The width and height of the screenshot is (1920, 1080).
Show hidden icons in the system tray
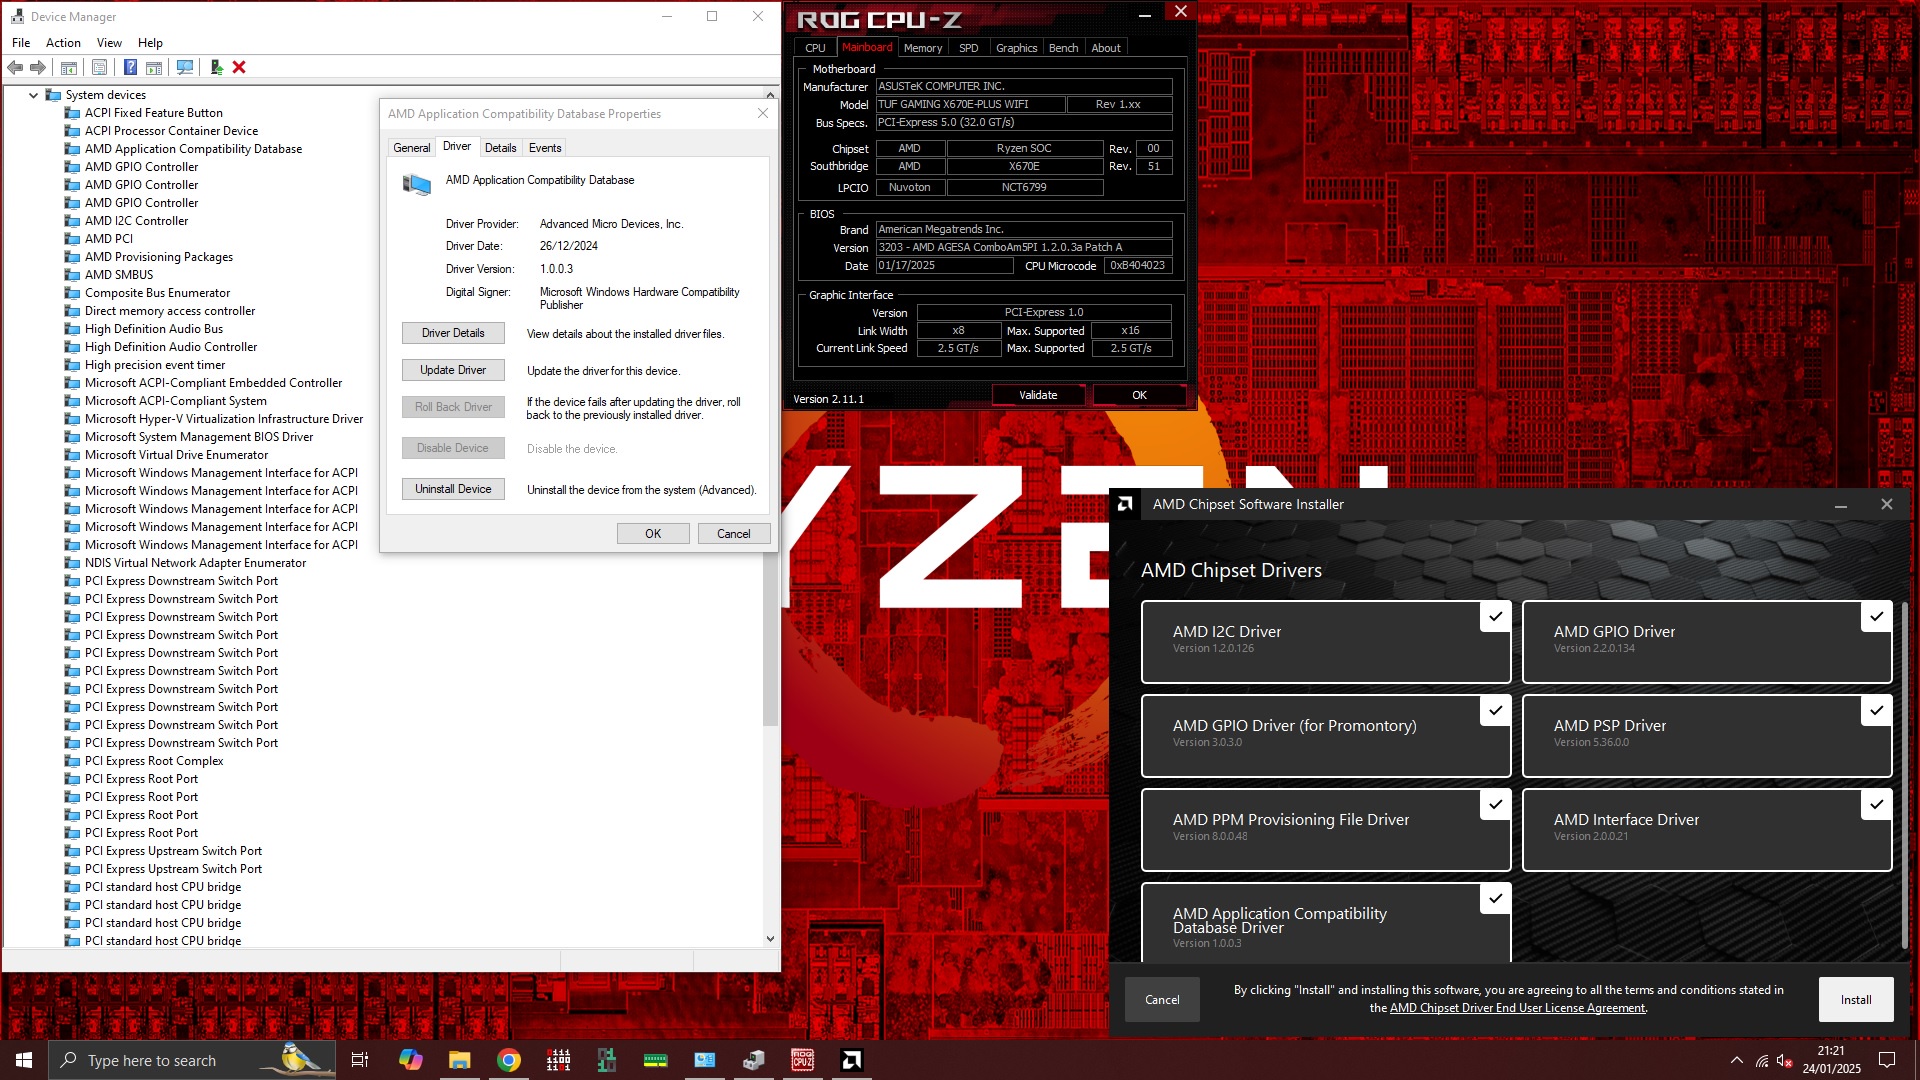[1736, 1060]
